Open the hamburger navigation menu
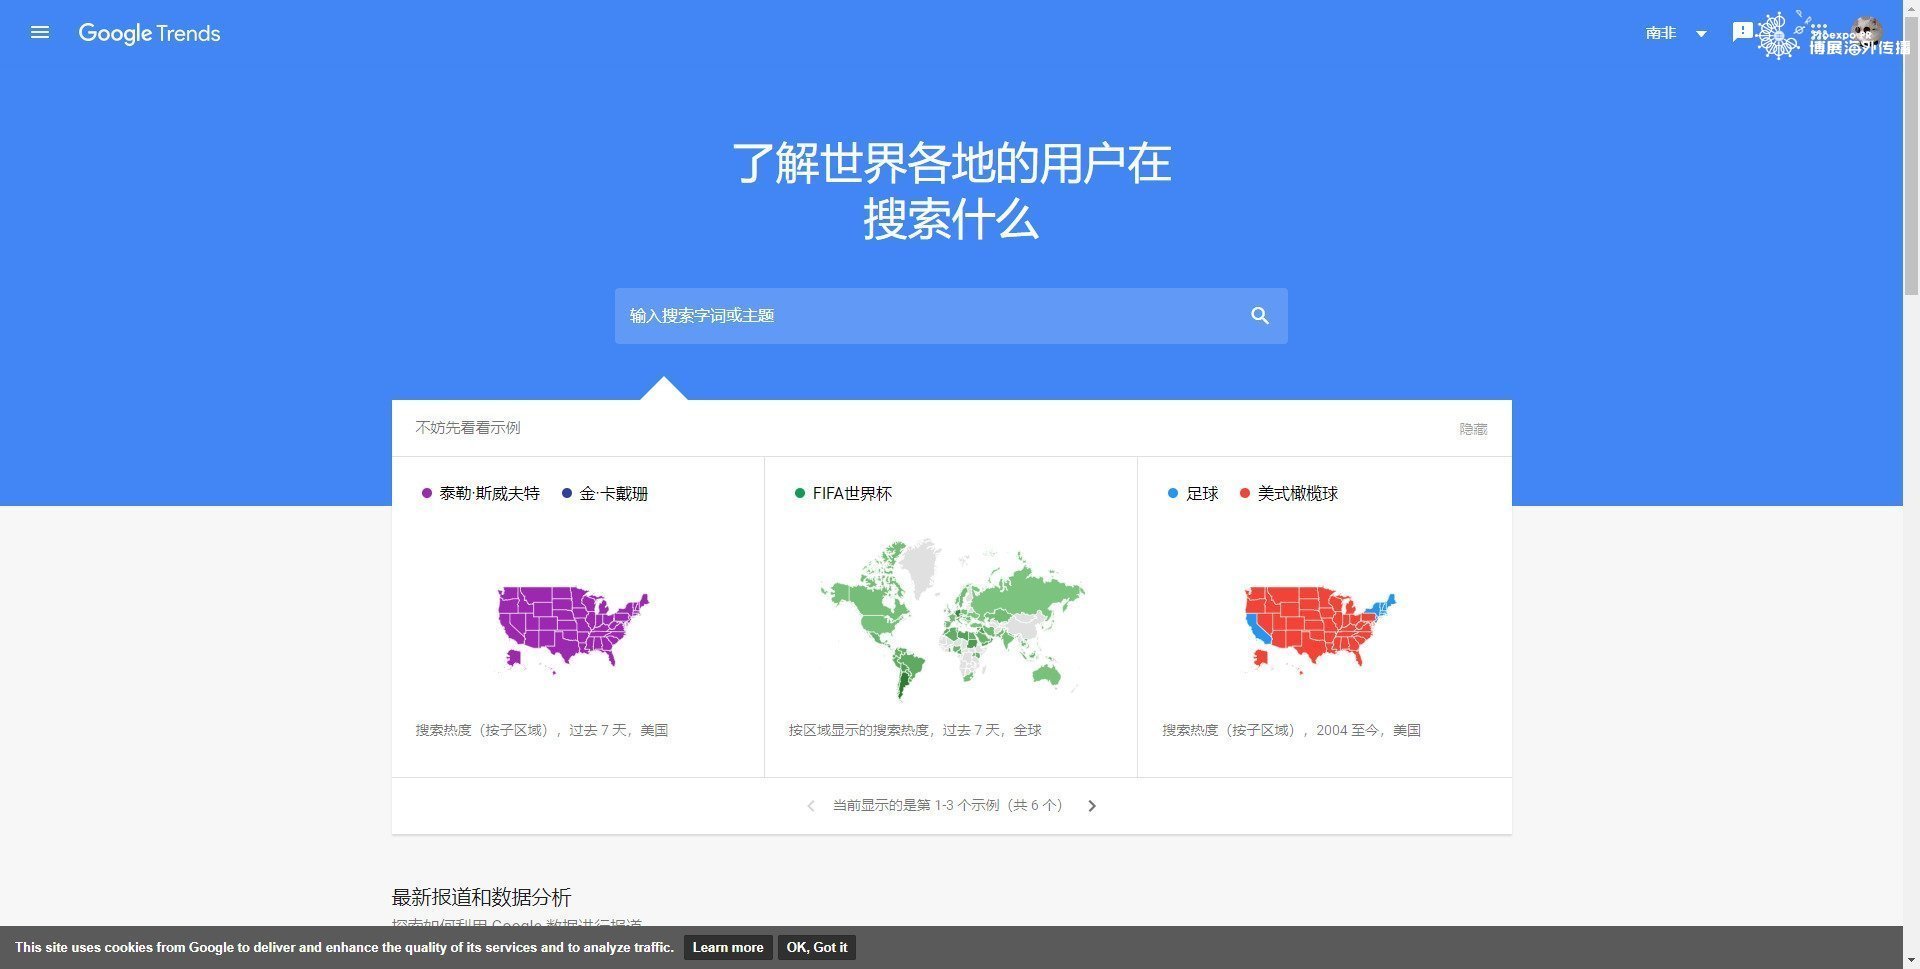1920x969 pixels. click(x=40, y=33)
